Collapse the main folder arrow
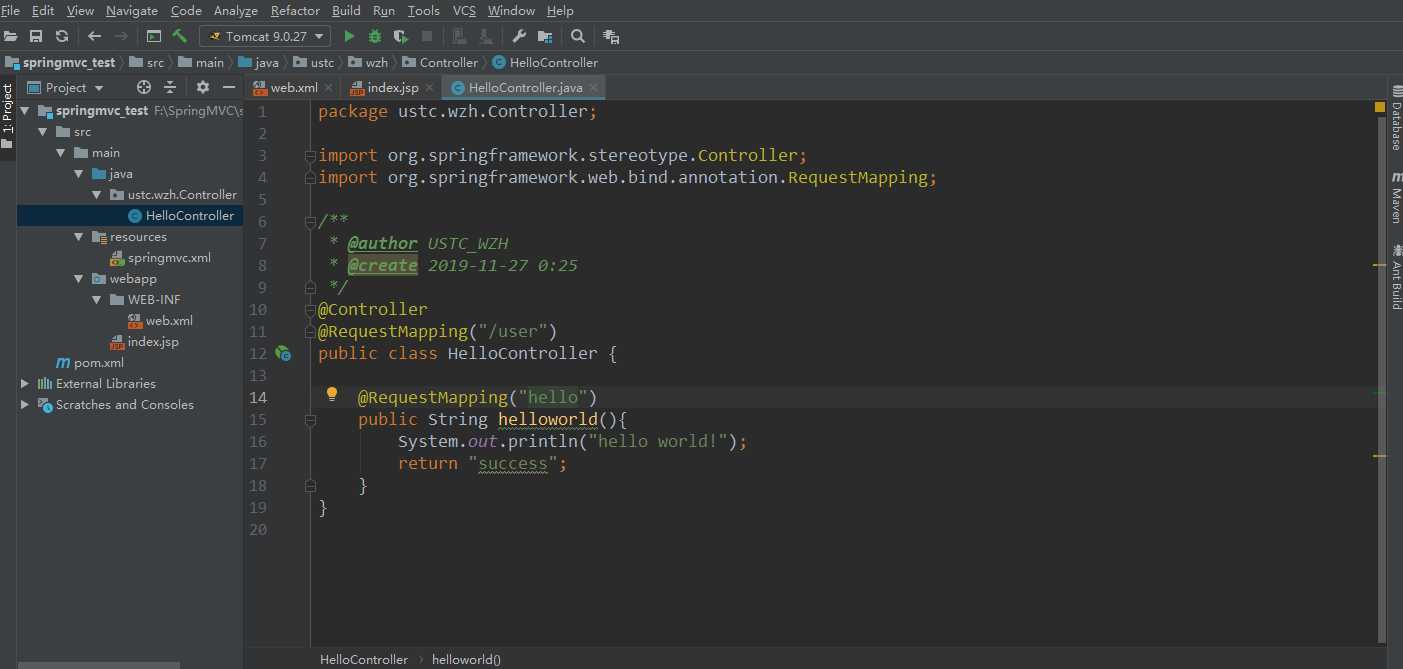The image size is (1403, 669). [61, 153]
